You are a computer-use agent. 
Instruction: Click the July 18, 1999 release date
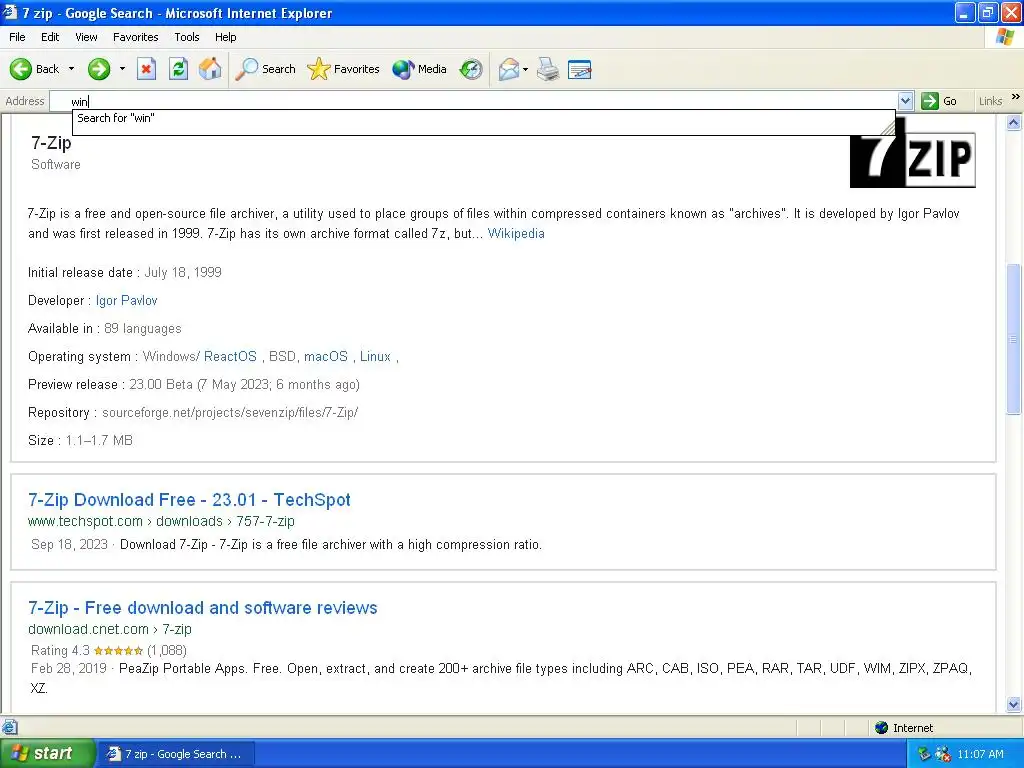coord(183,272)
